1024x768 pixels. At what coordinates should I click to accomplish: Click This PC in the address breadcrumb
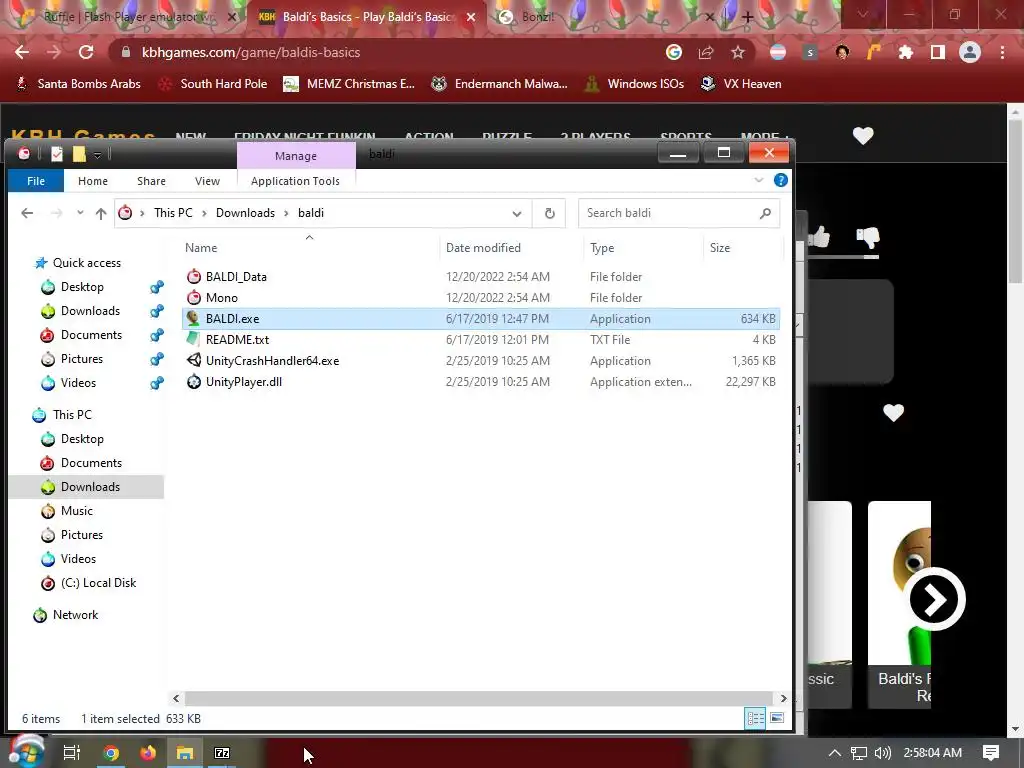click(173, 213)
